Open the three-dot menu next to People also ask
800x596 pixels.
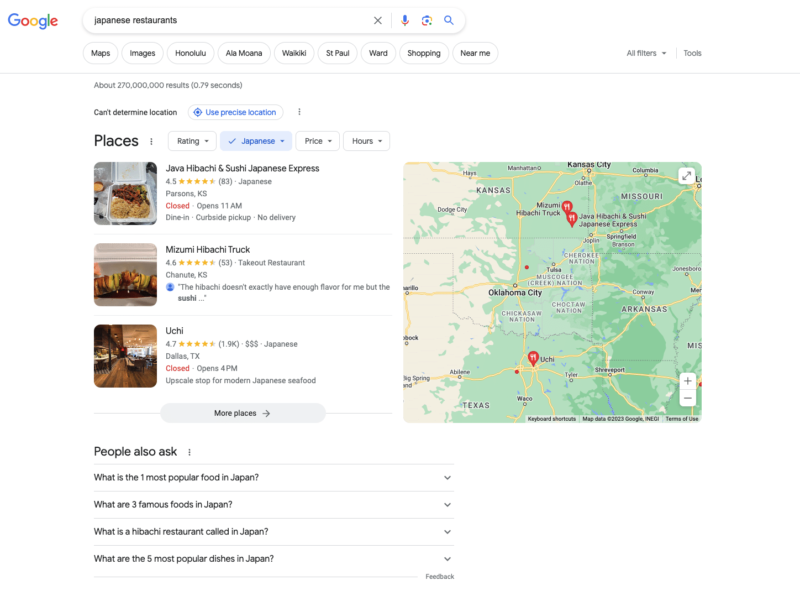tap(189, 452)
